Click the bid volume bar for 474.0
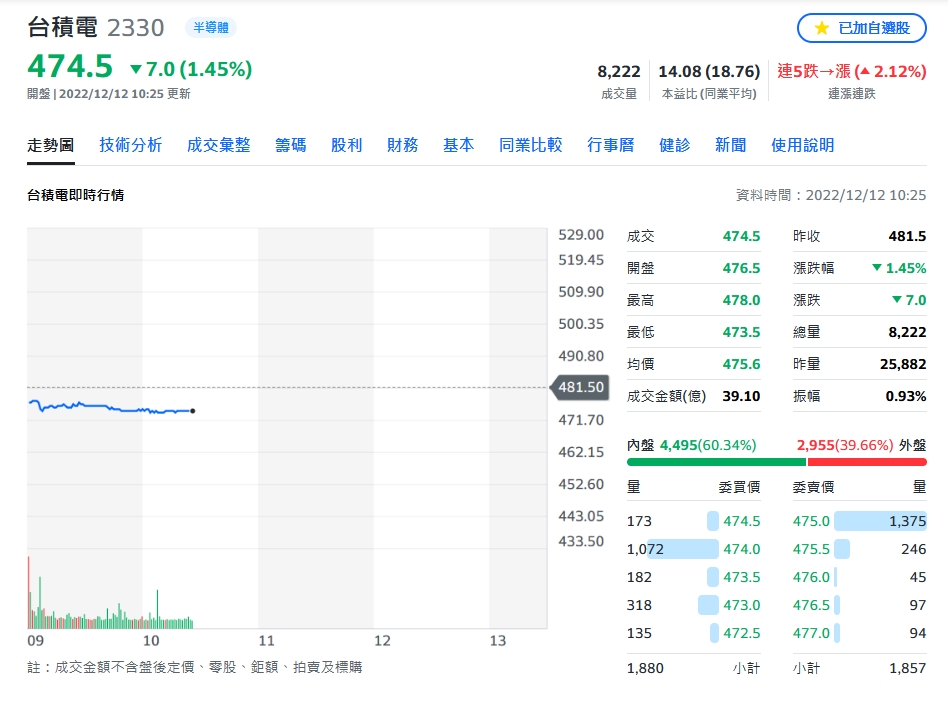The width and height of the screenshot is (948, 701). (683, 549)
